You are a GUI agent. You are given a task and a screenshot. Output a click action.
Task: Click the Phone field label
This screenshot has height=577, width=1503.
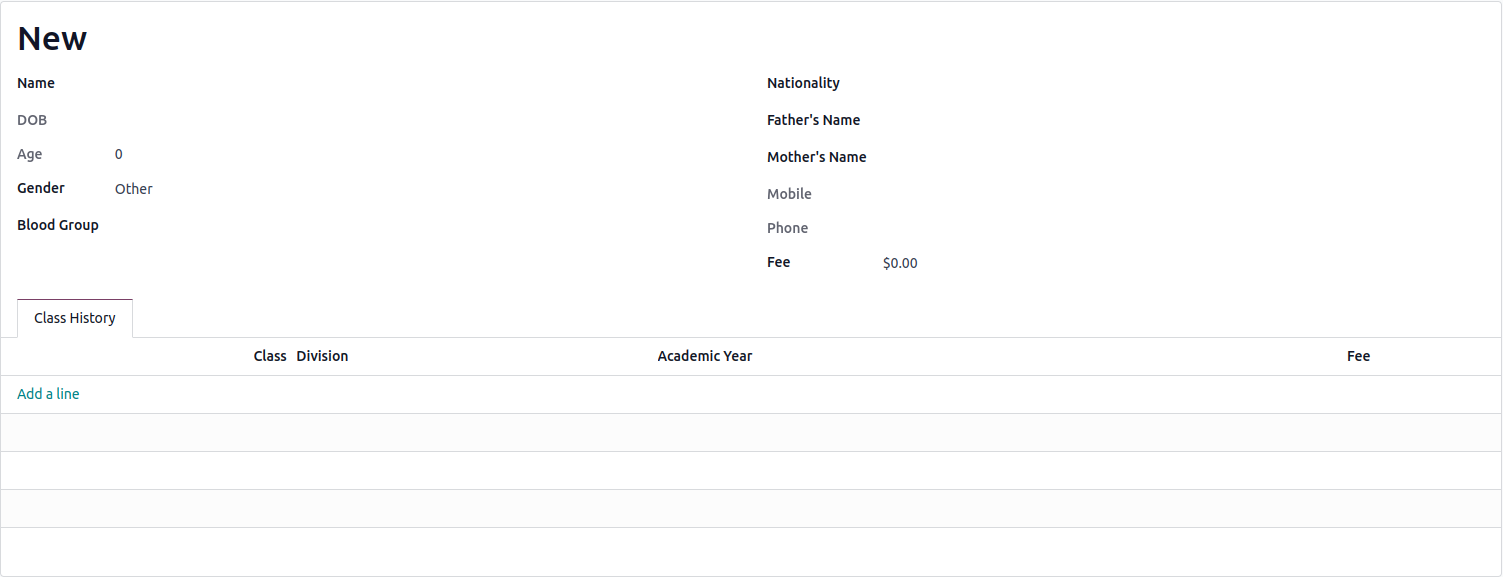pyautogui.click(x=787, y=228)
